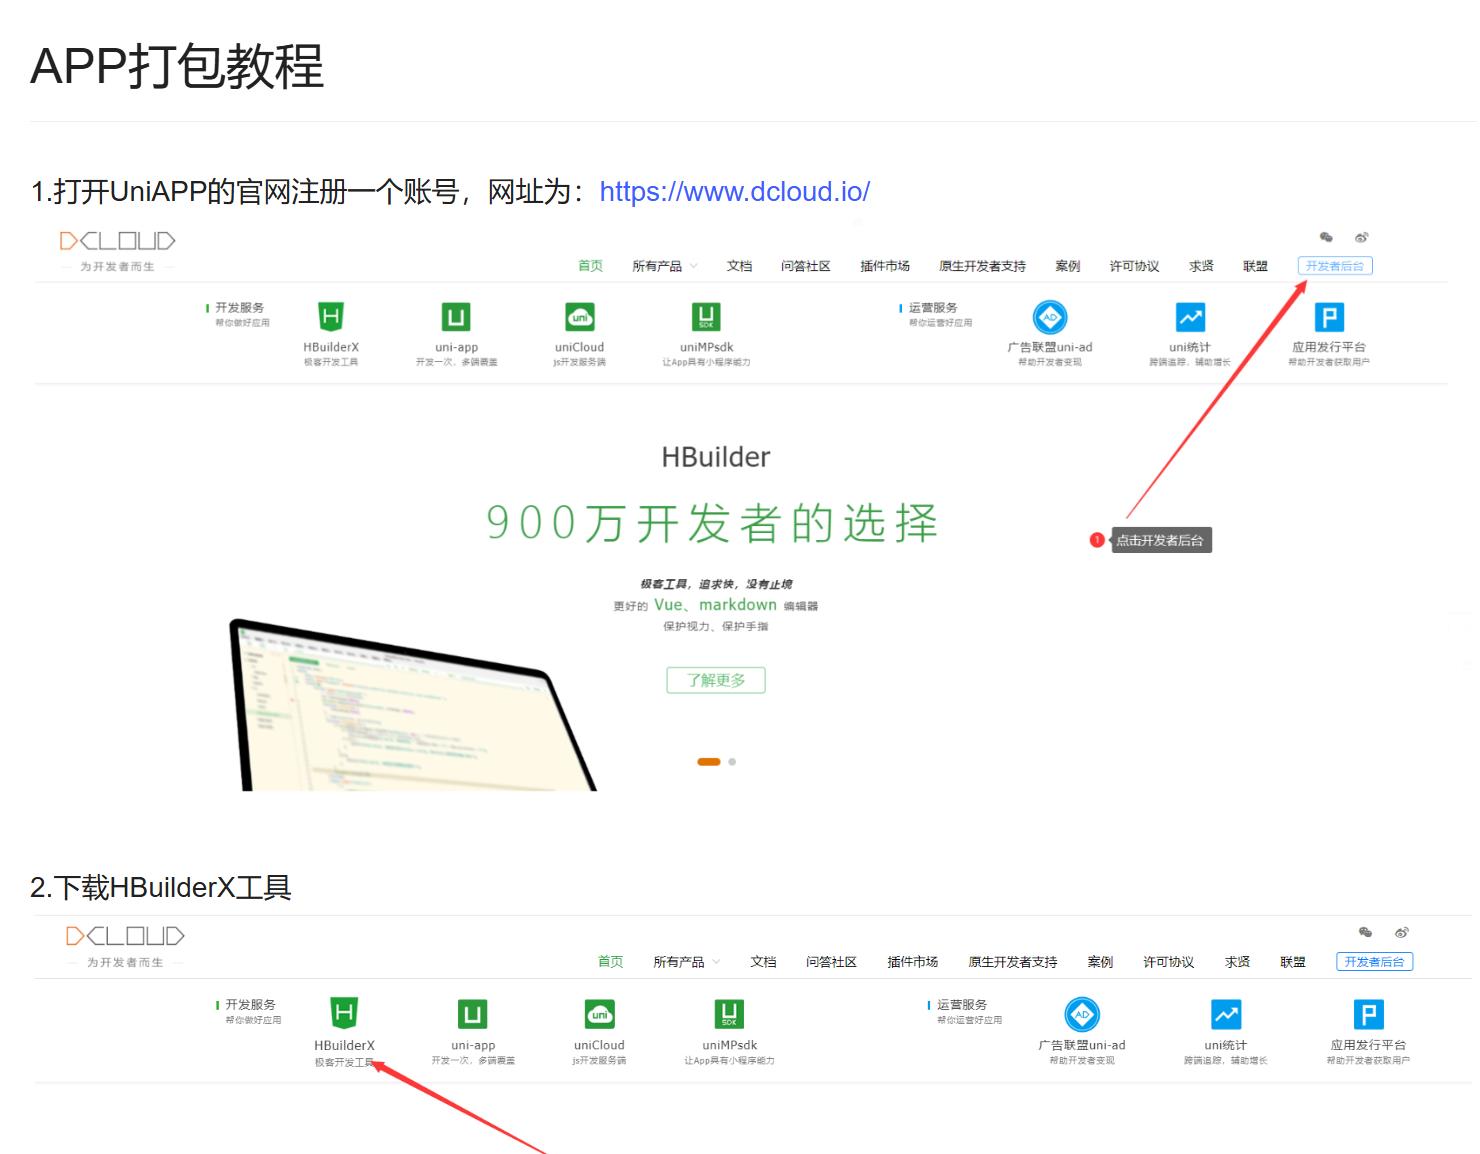Viewport: 1480px width, 1154px height.
Task: Click the 开发者后台 button in step 1 screenshot
Action: [x=1335, y=266]
